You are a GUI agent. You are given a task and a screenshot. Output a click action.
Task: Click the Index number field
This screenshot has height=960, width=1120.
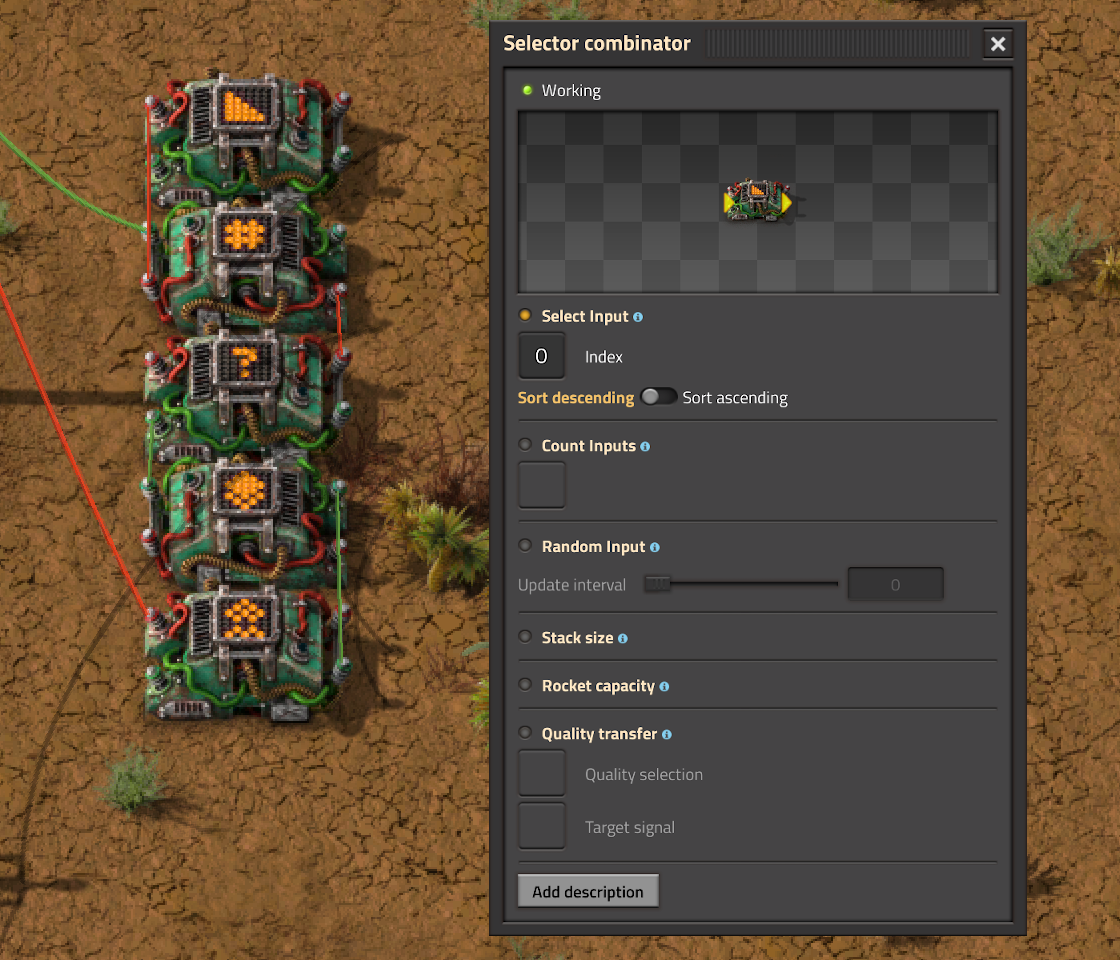(x=541, y=356)
